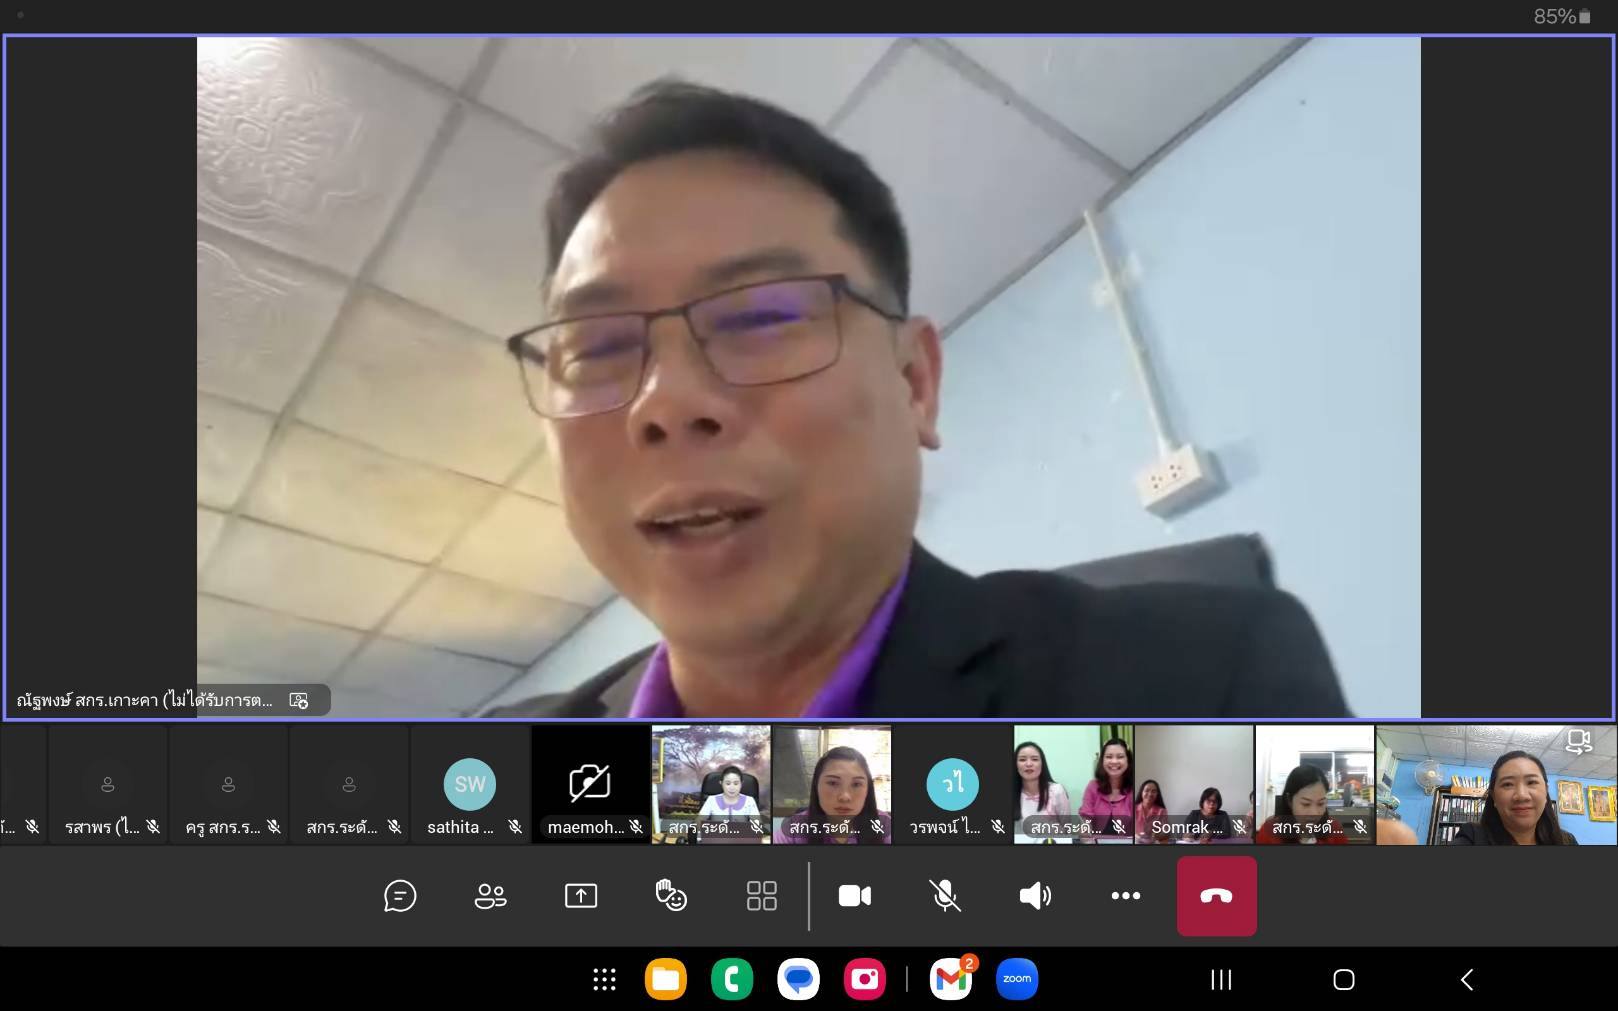Unmute the microphone
This screenshot has height=1011, width=1618.
click(x=945, y=896)
